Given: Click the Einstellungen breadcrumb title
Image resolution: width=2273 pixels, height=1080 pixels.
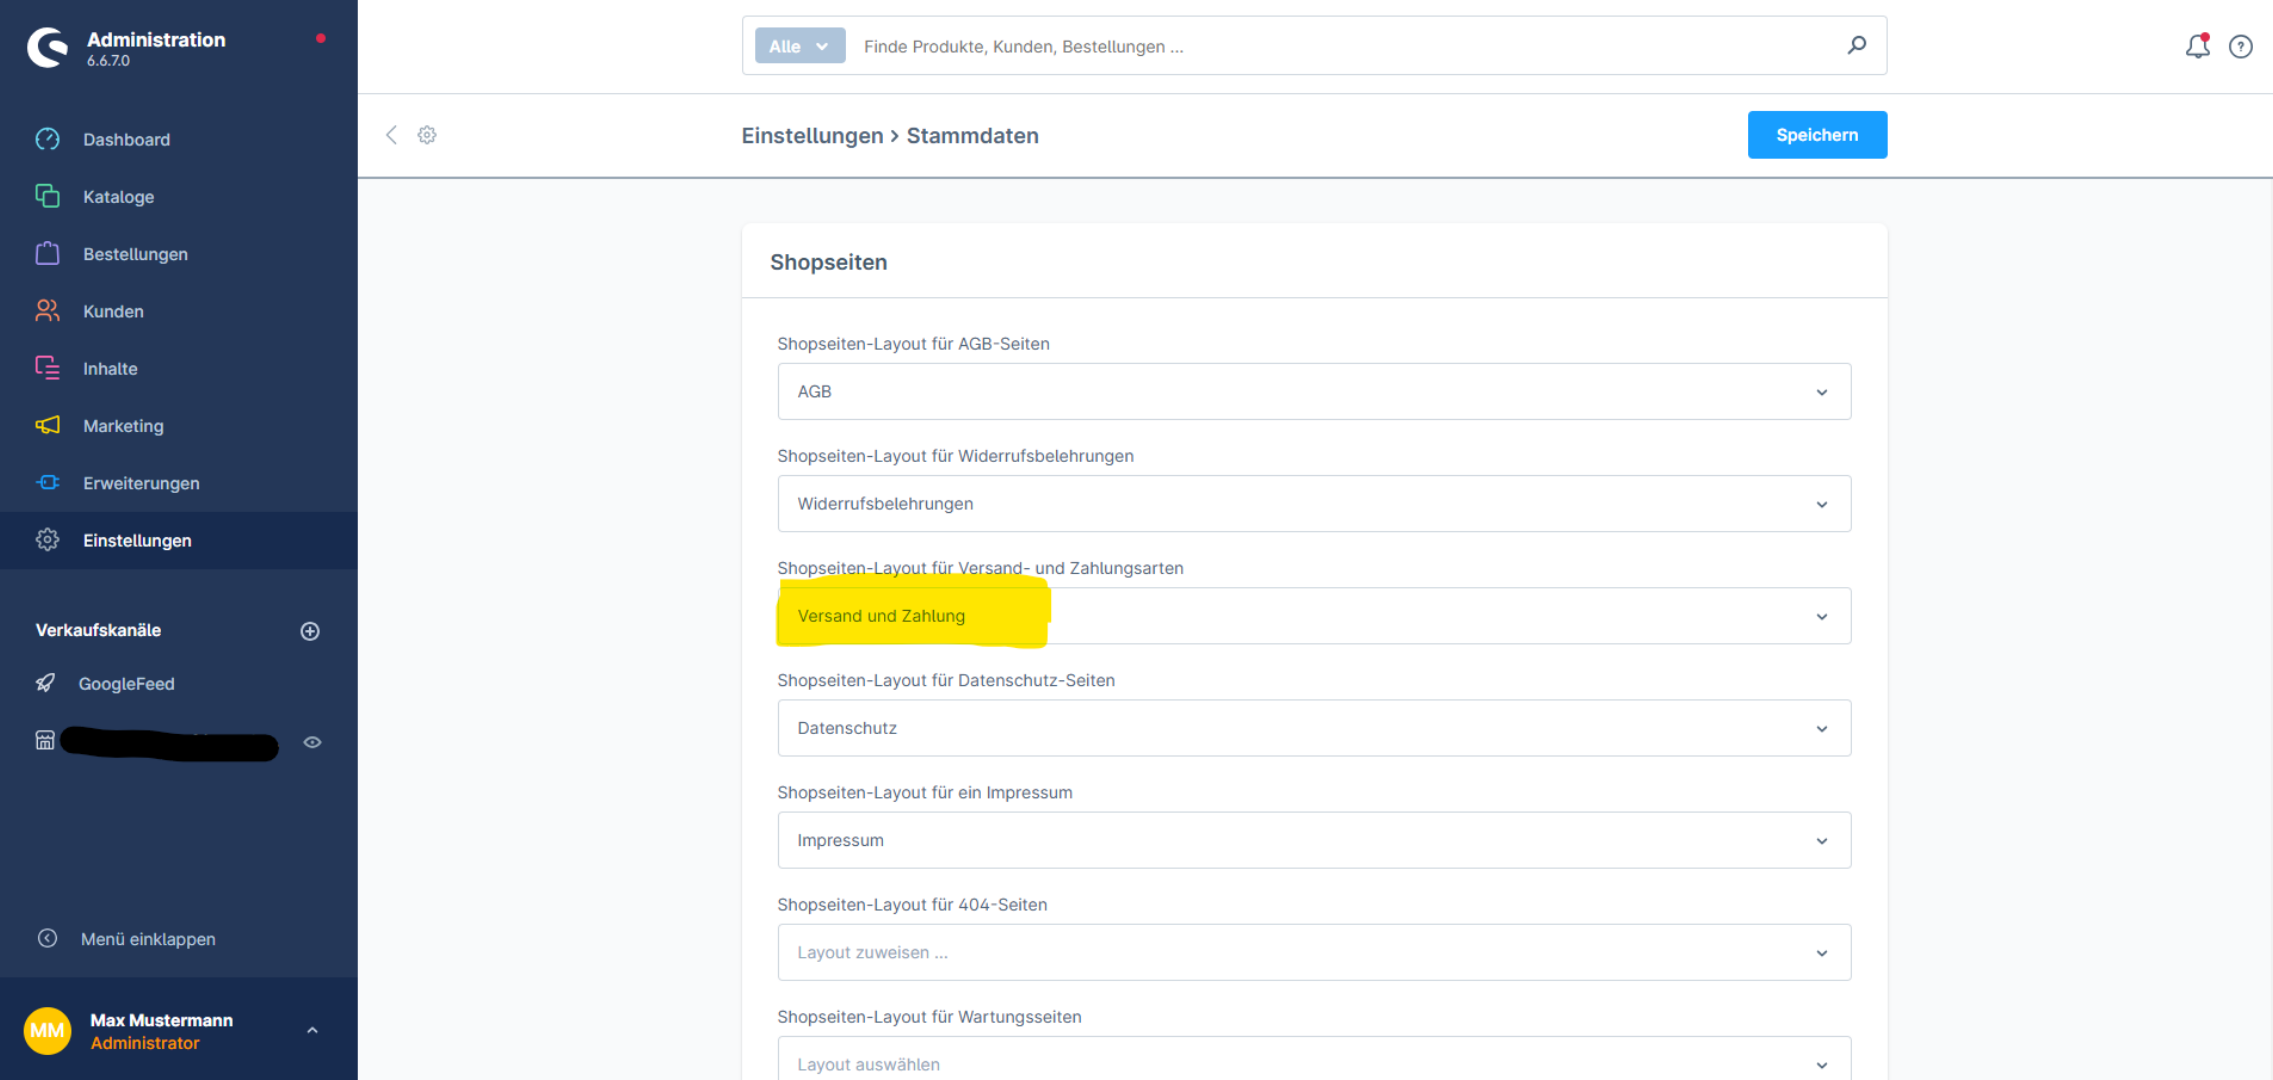Looking at the screenshot, I should [812, 135].
